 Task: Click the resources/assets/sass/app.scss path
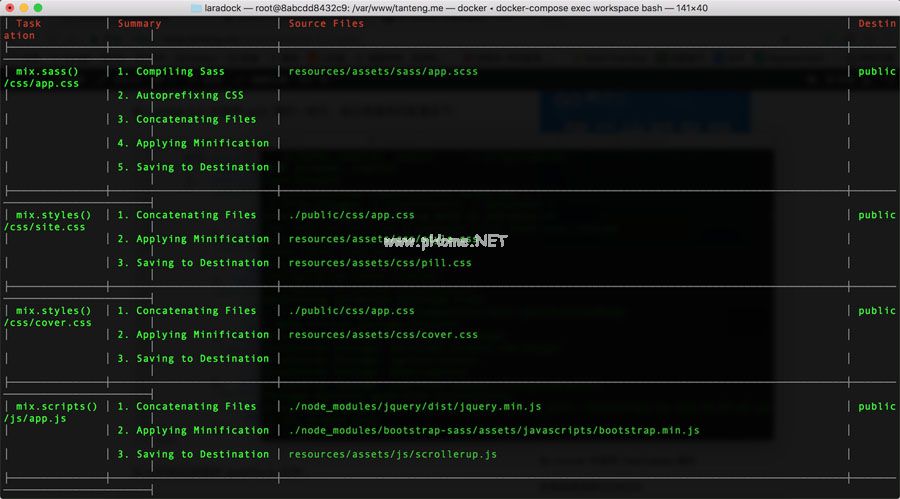[383, 71]
